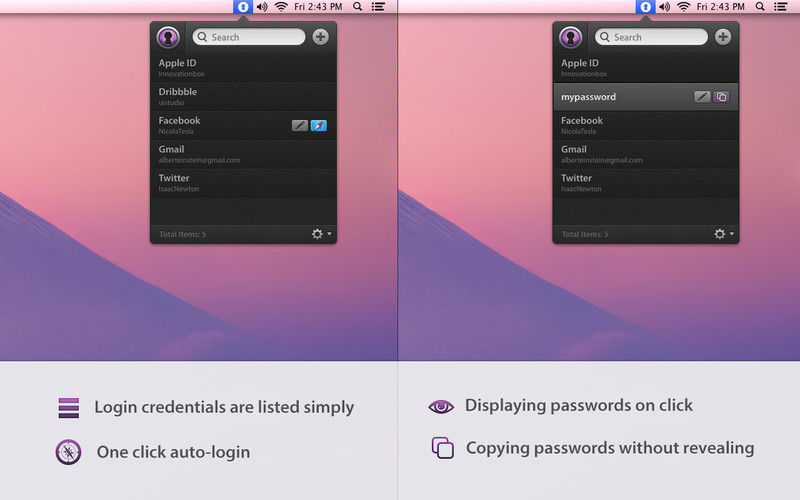800x500 pixels.
Task: Click the edit pencil icon on mypassword row
Action: pos(702,96)
